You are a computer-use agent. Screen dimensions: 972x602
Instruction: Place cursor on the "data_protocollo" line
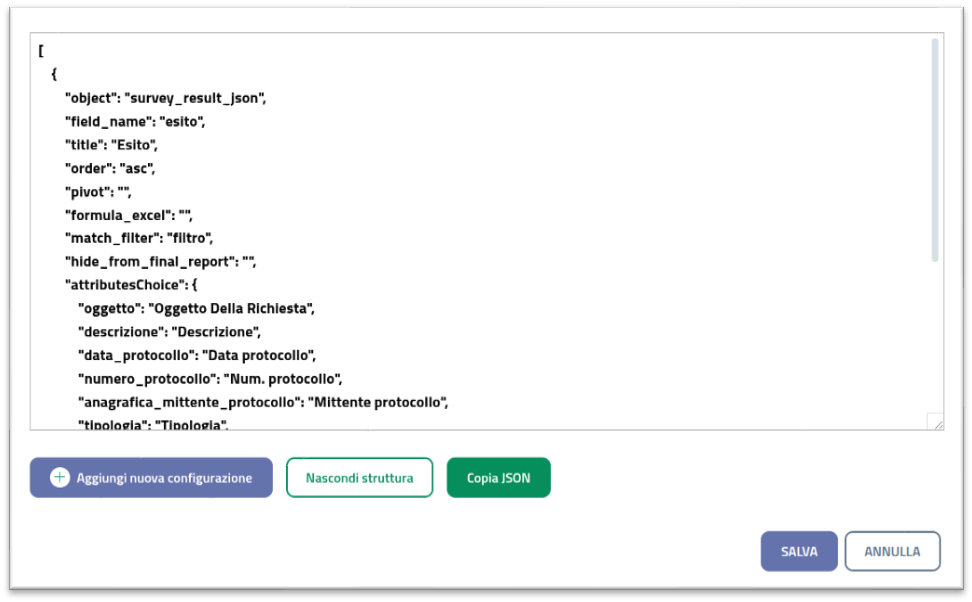(197, 355)
